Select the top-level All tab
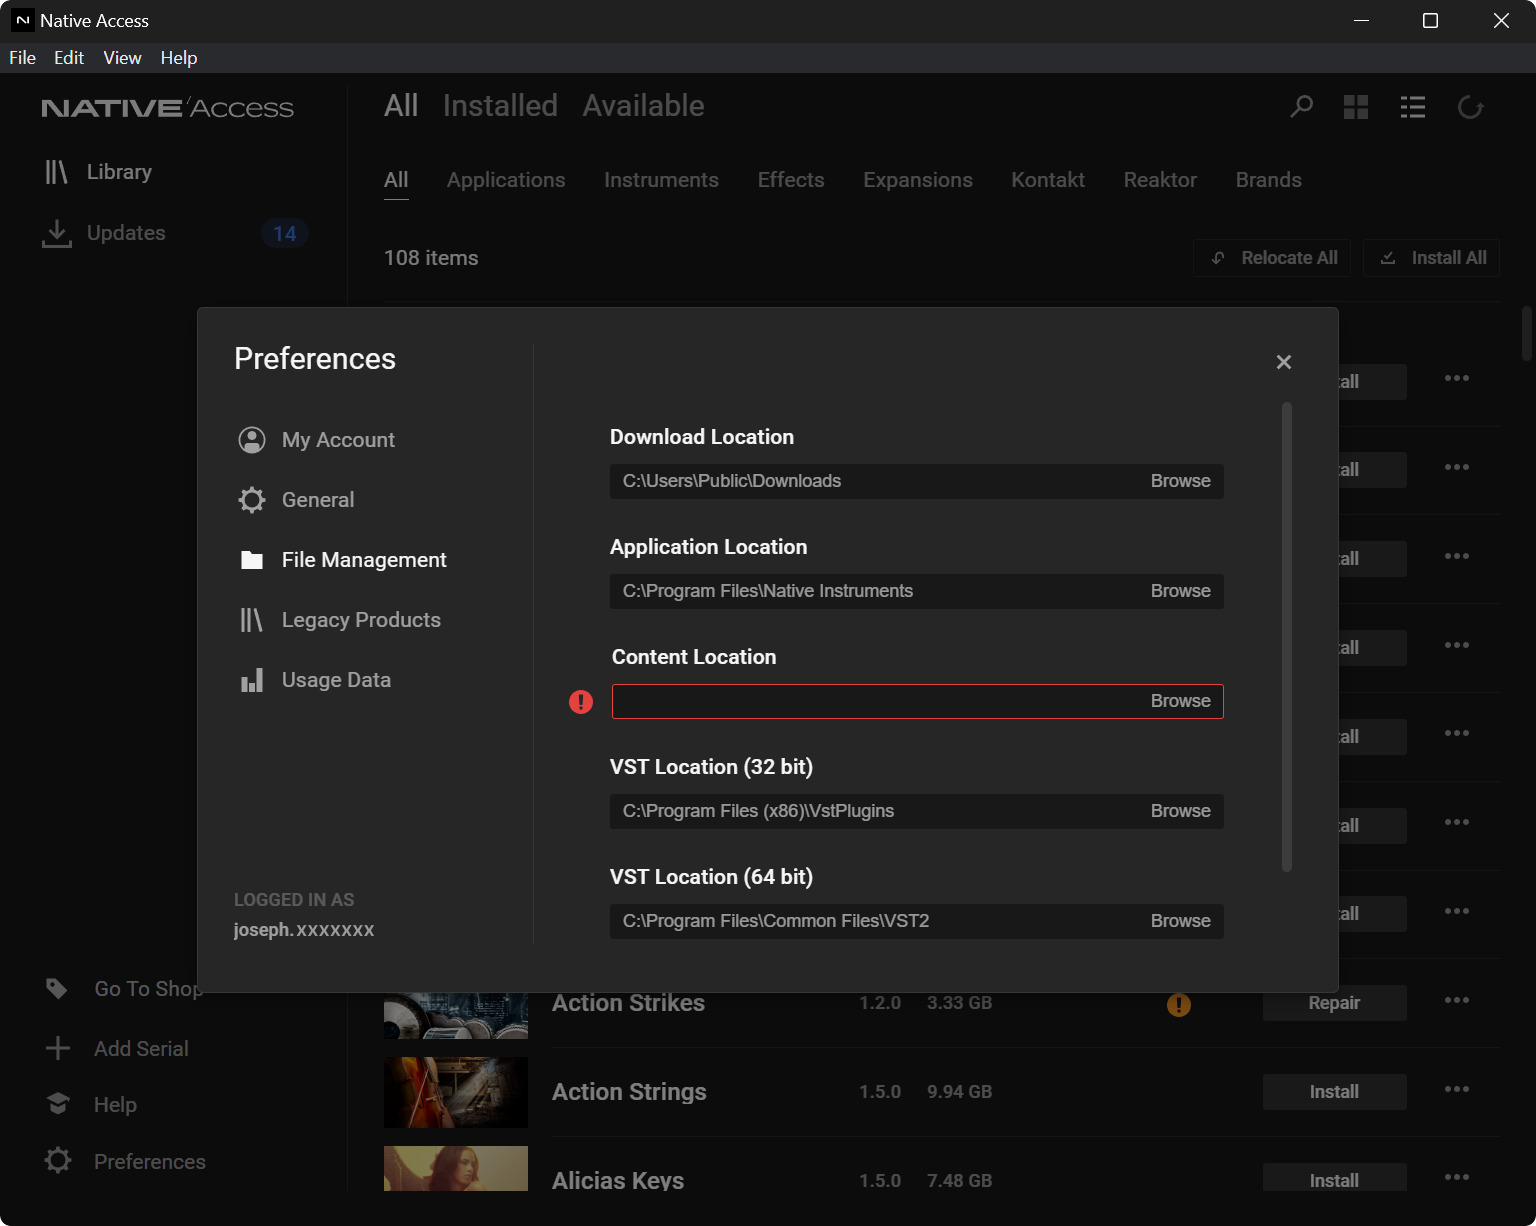 point(401,106)
